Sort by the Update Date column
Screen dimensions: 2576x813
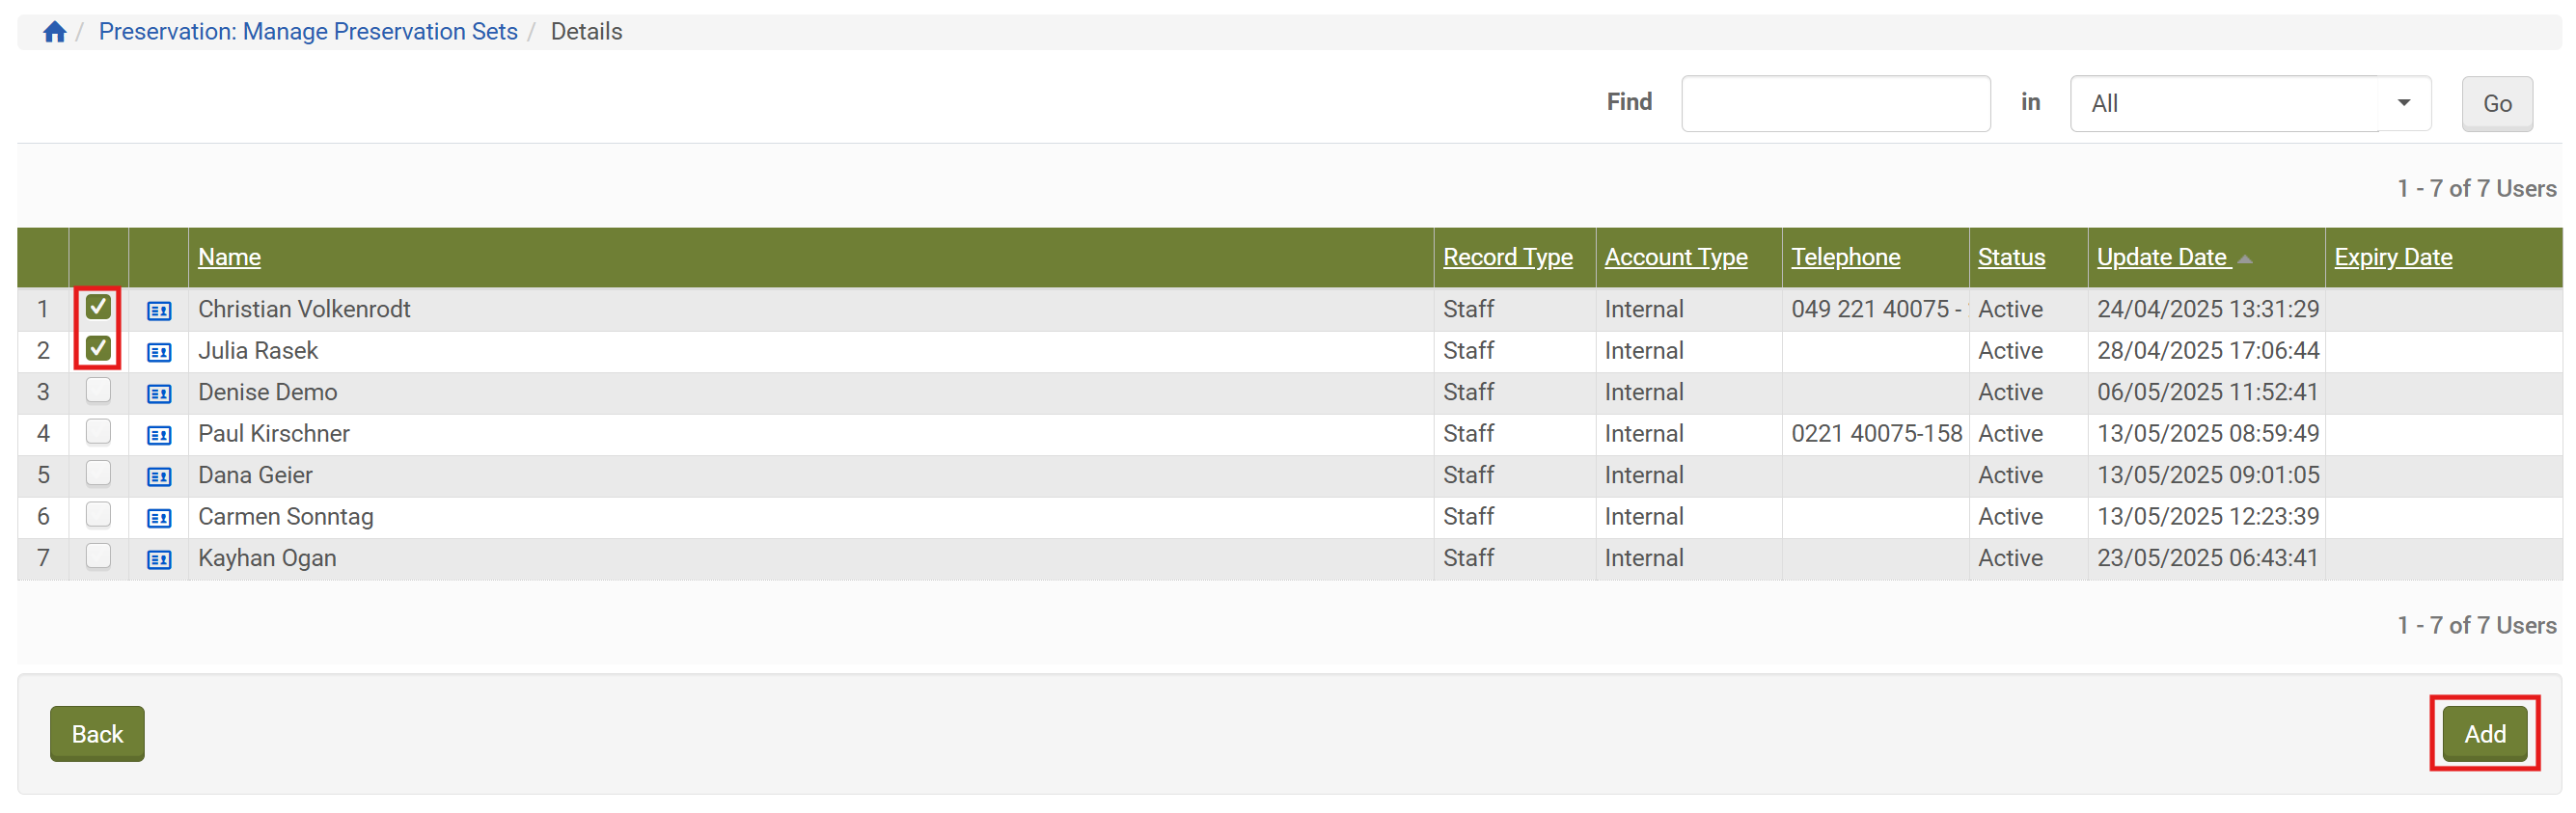[2162, 257]
